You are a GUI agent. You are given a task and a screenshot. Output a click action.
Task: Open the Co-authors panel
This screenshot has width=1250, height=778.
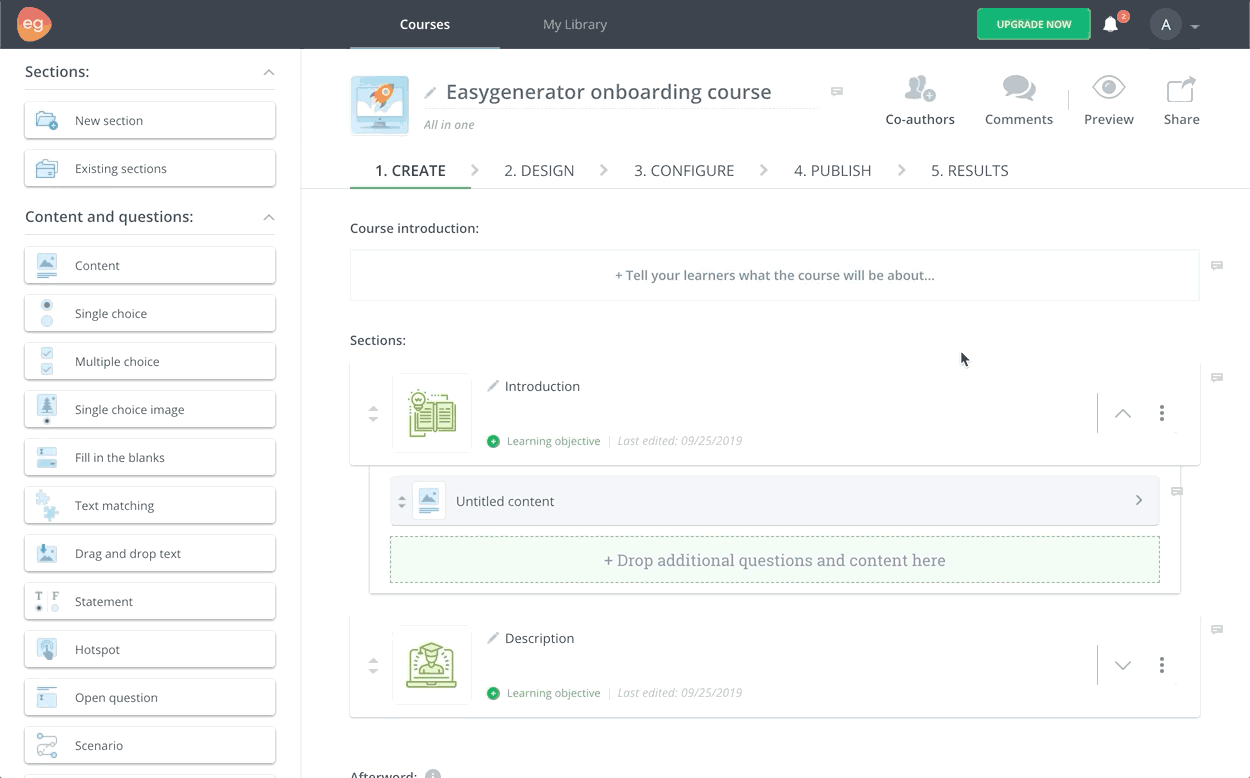coord(920,101)
